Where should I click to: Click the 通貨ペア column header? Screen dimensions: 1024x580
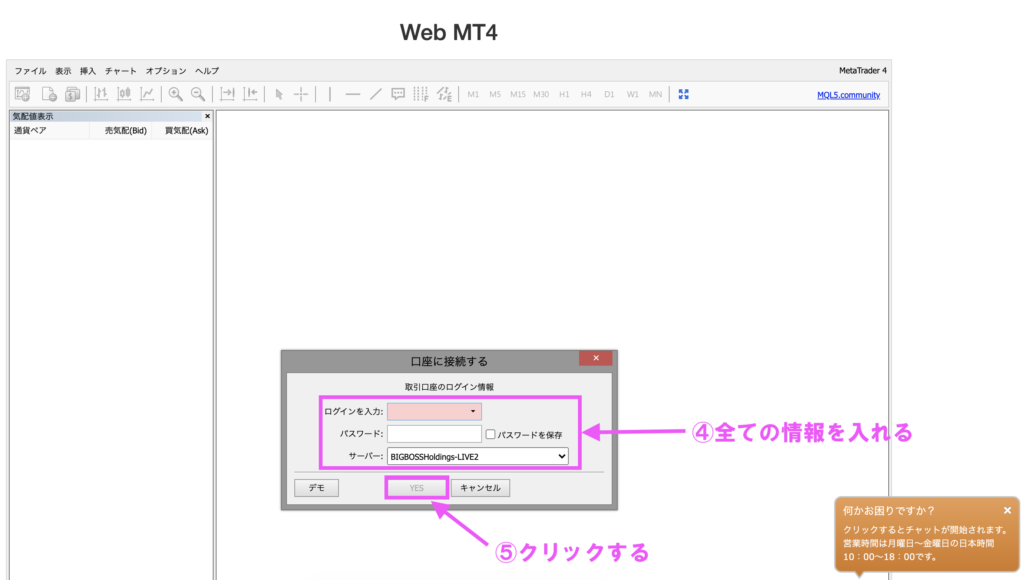point(50,131)
